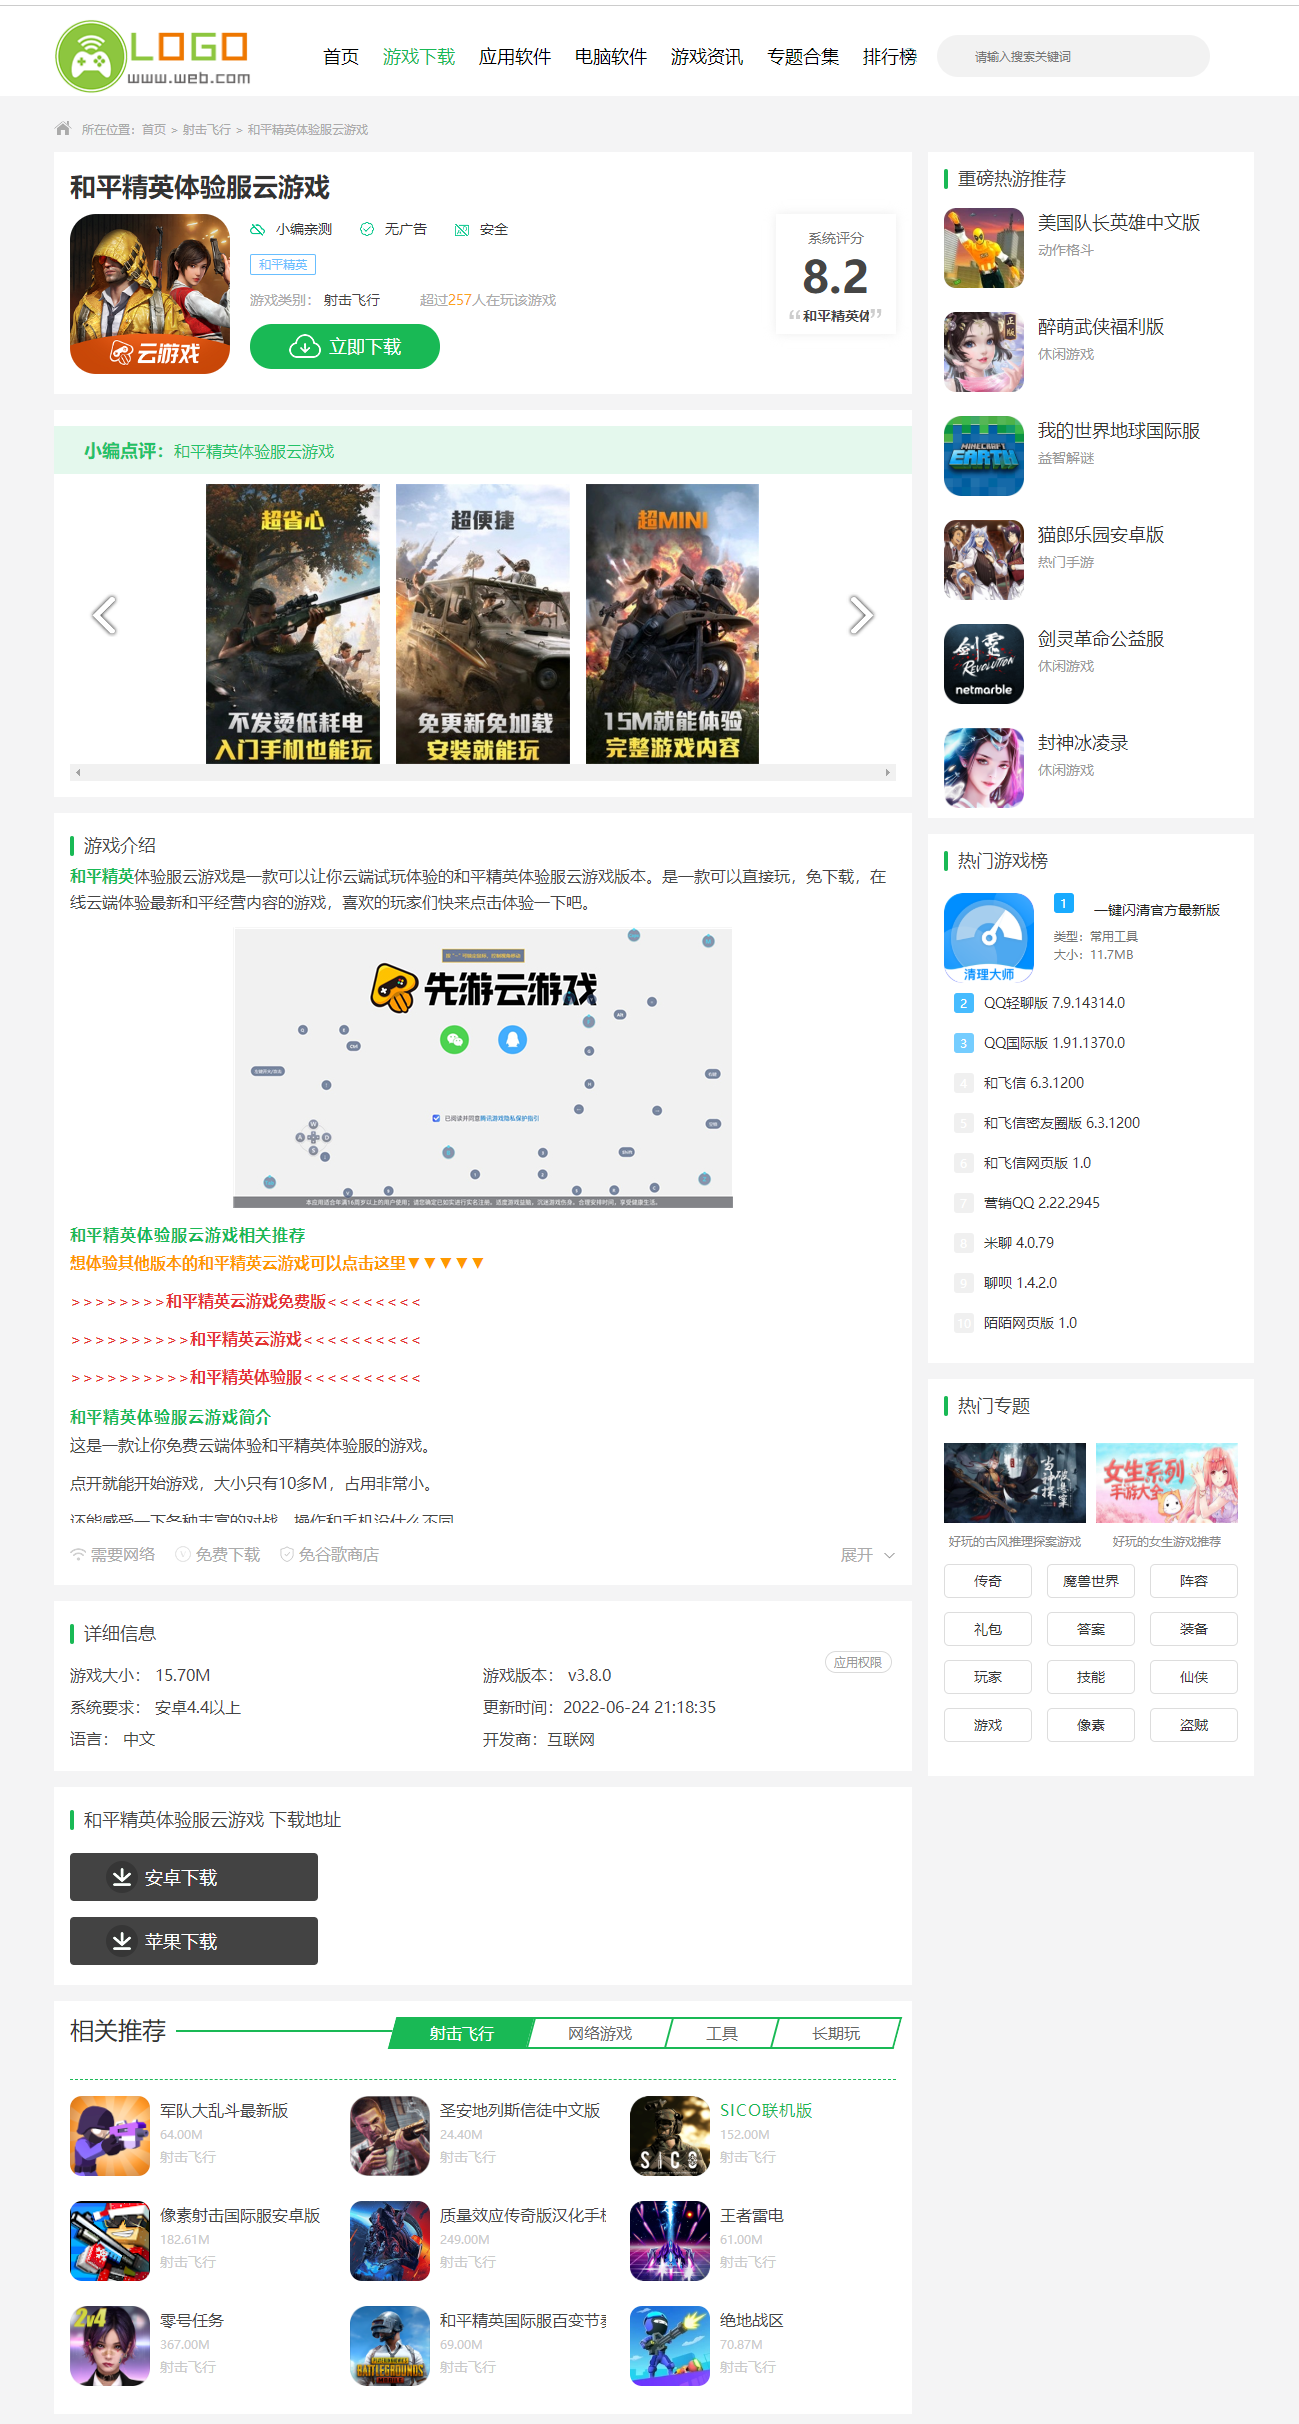Click the 小编亲测 badge icon
1299x2424 pixels.
258,229
